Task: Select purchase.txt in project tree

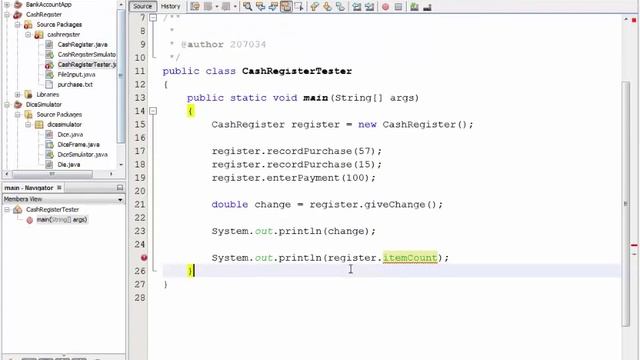Action: [x=75, y=84]
